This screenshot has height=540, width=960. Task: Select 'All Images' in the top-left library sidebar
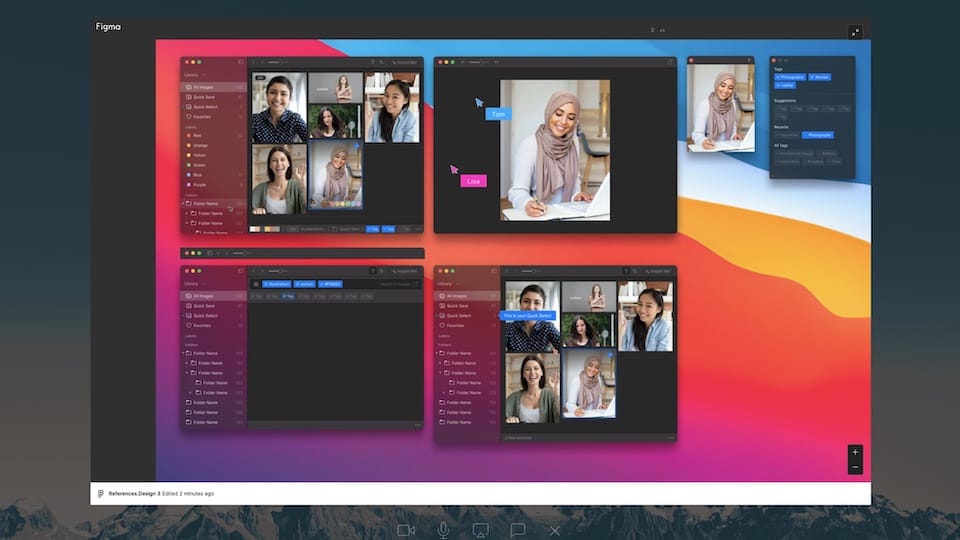[204, 87]
